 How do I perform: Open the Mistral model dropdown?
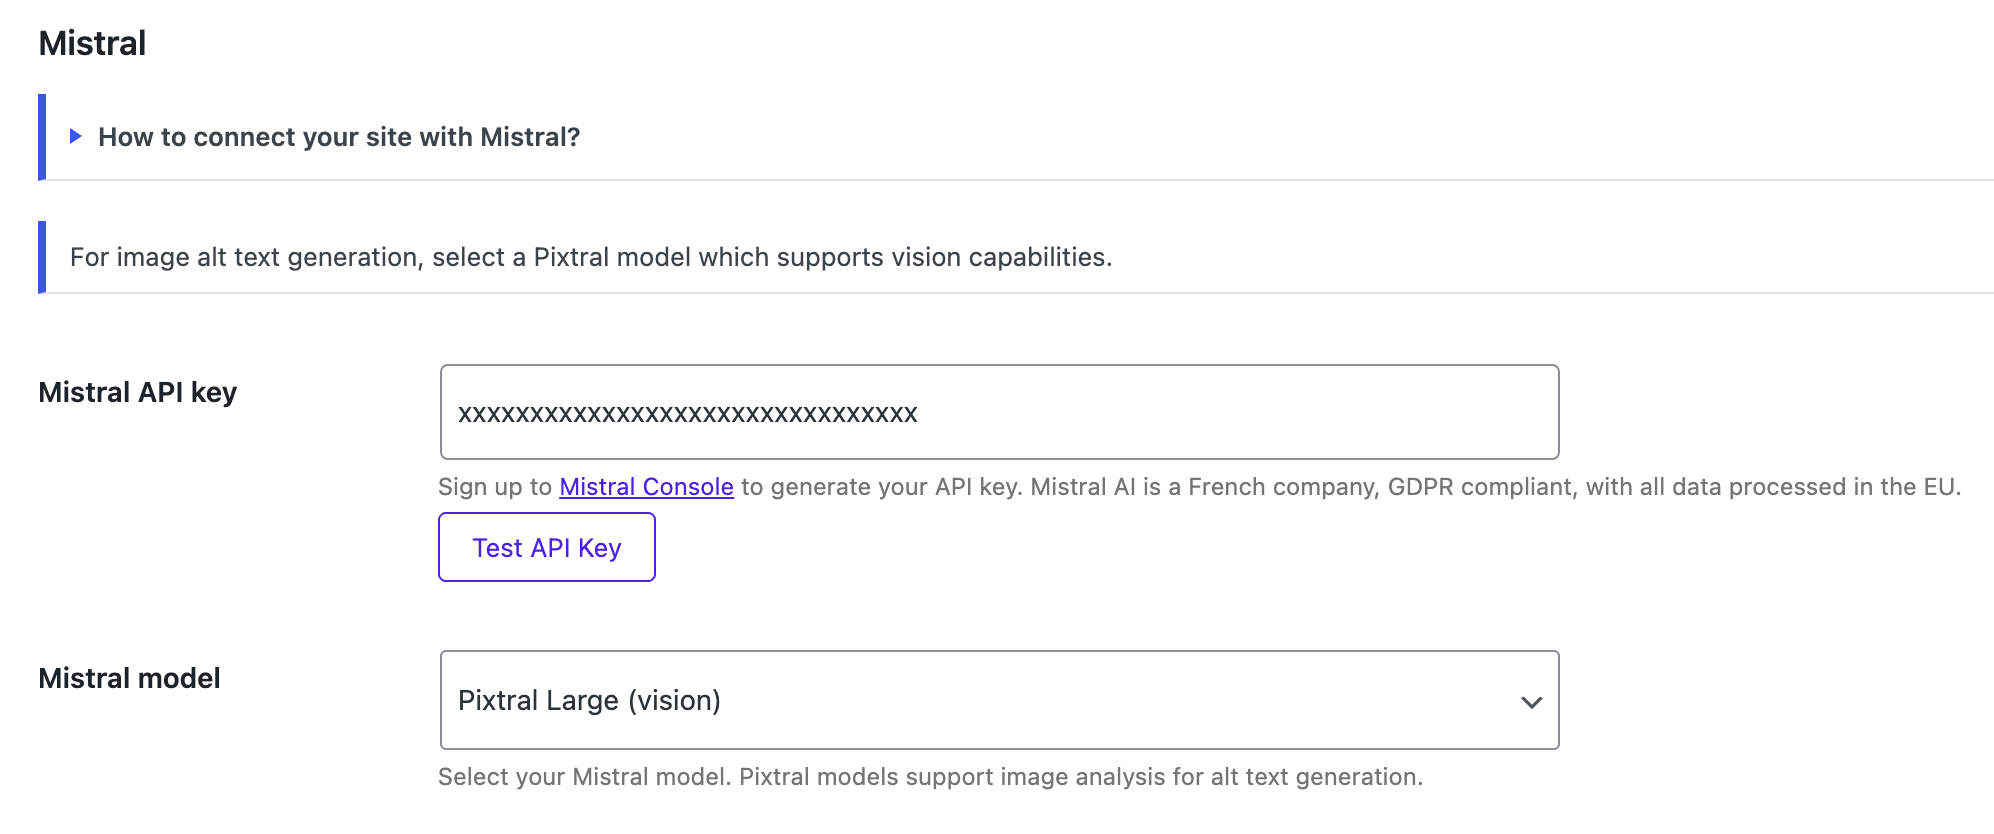pyautogui.click(x=1000, y=700)
